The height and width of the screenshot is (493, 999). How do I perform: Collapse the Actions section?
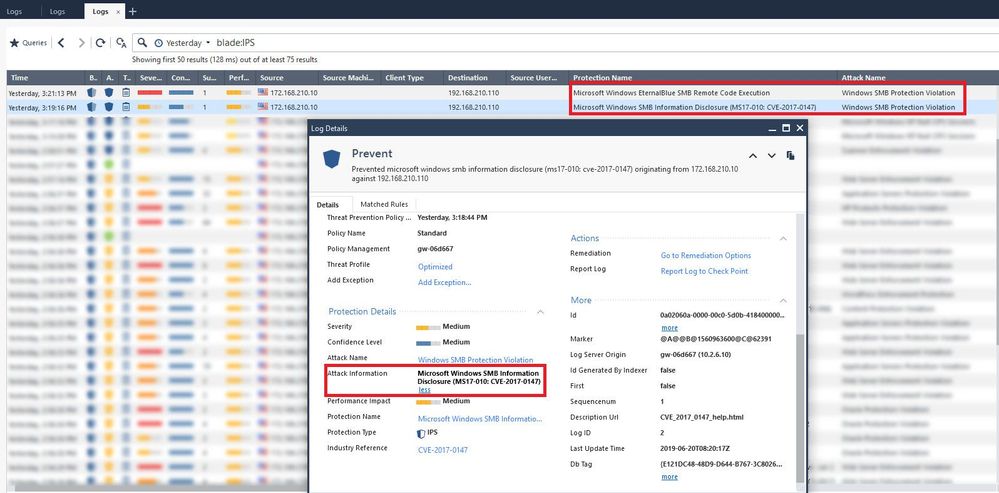coord(784,238)
